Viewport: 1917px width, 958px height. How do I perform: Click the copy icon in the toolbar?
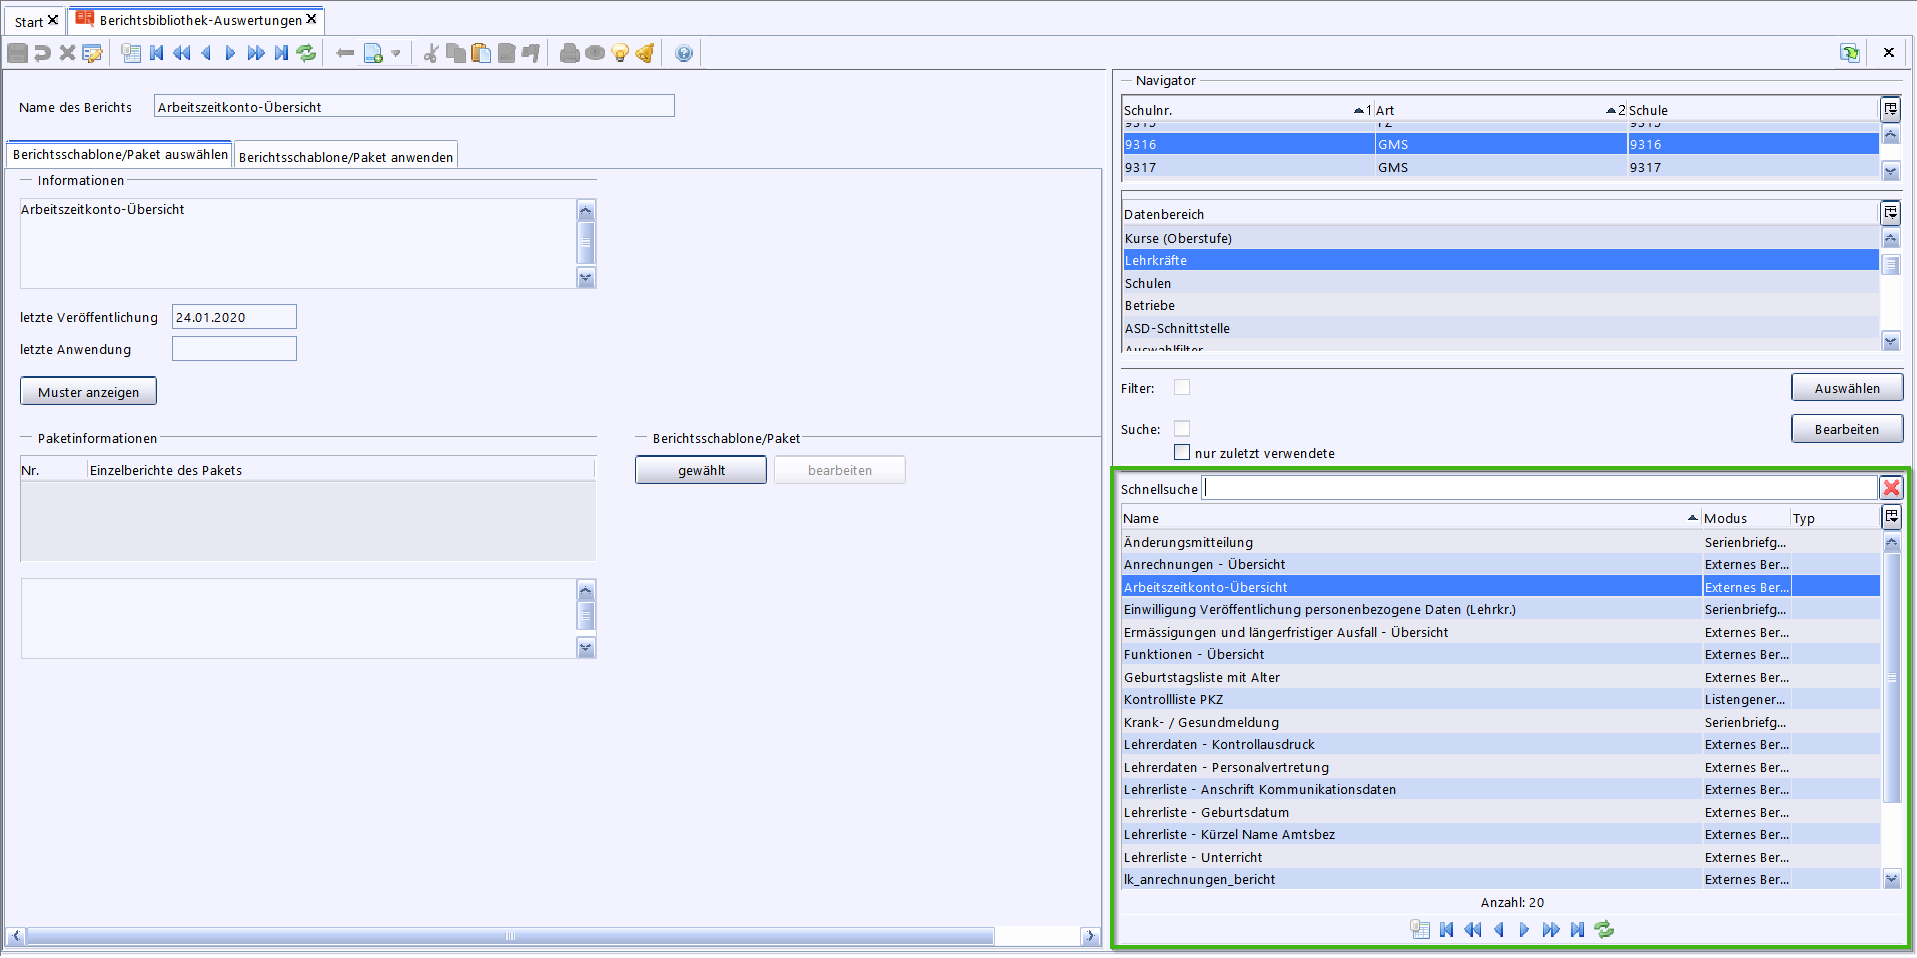456,53
